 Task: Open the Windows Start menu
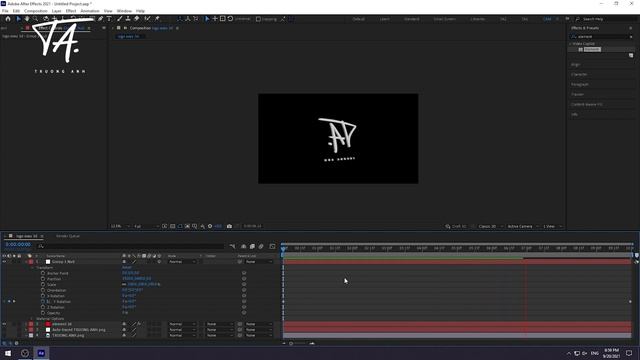(8, 353)
